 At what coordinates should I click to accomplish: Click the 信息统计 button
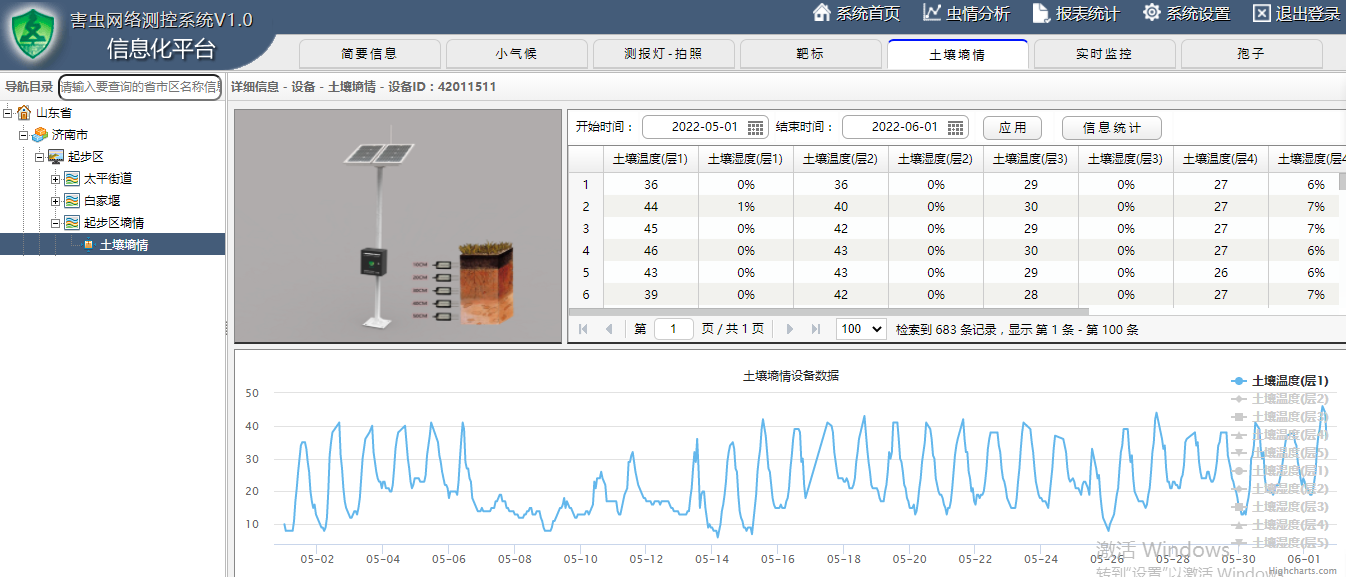1111,128
